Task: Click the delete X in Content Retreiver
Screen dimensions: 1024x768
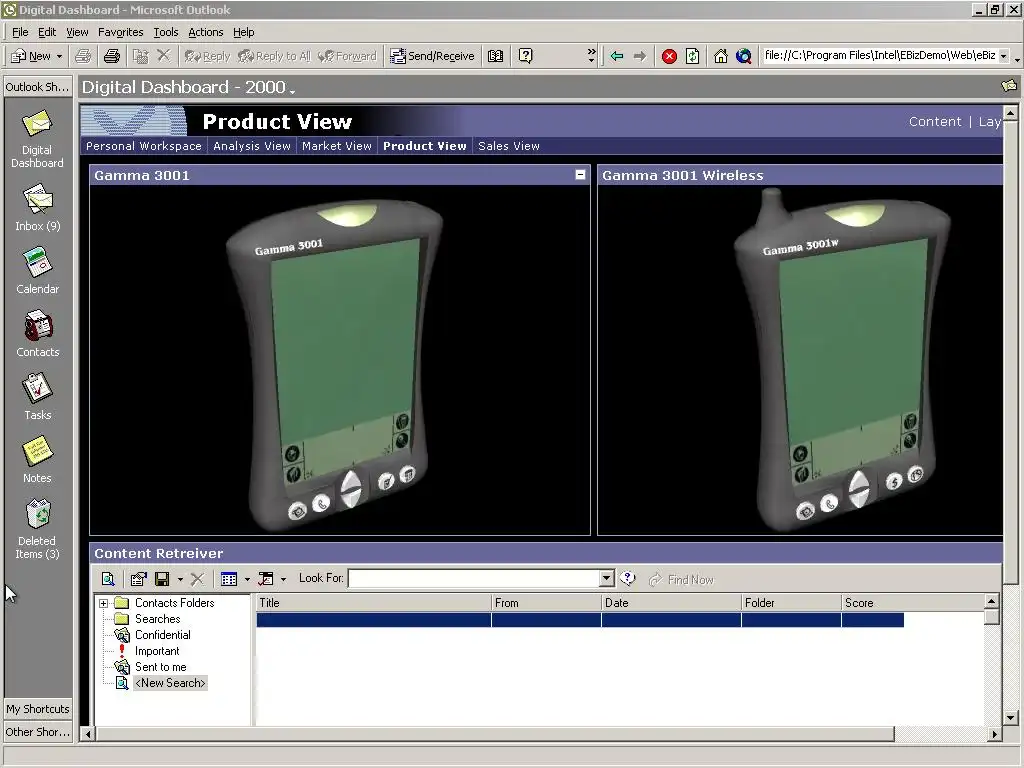Action: 197,579
